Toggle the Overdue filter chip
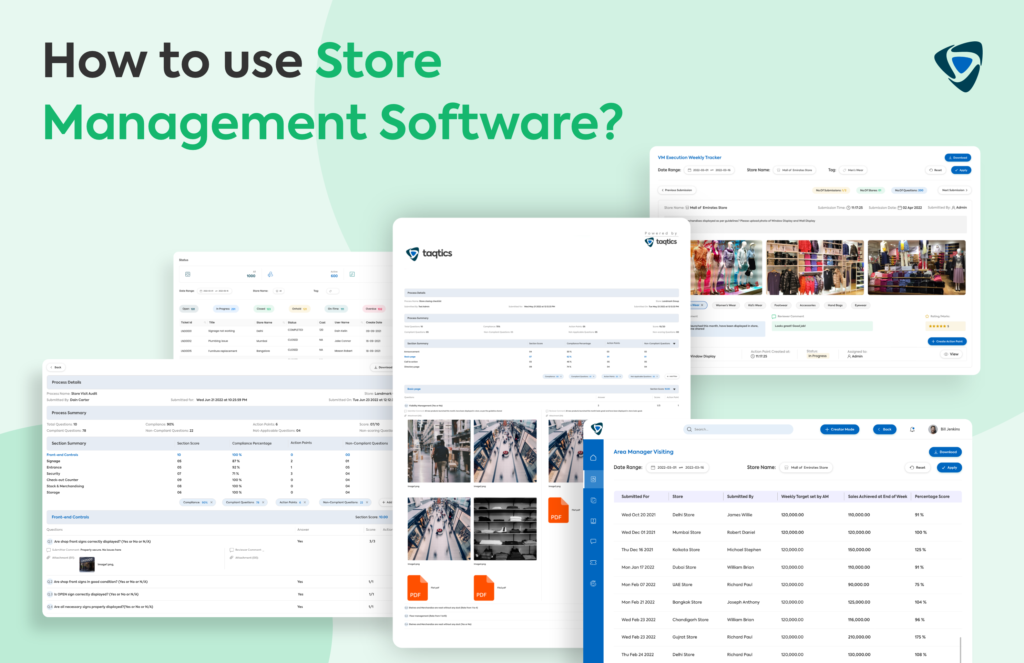Screen dimensions: 1024x663 coord(373,308)
